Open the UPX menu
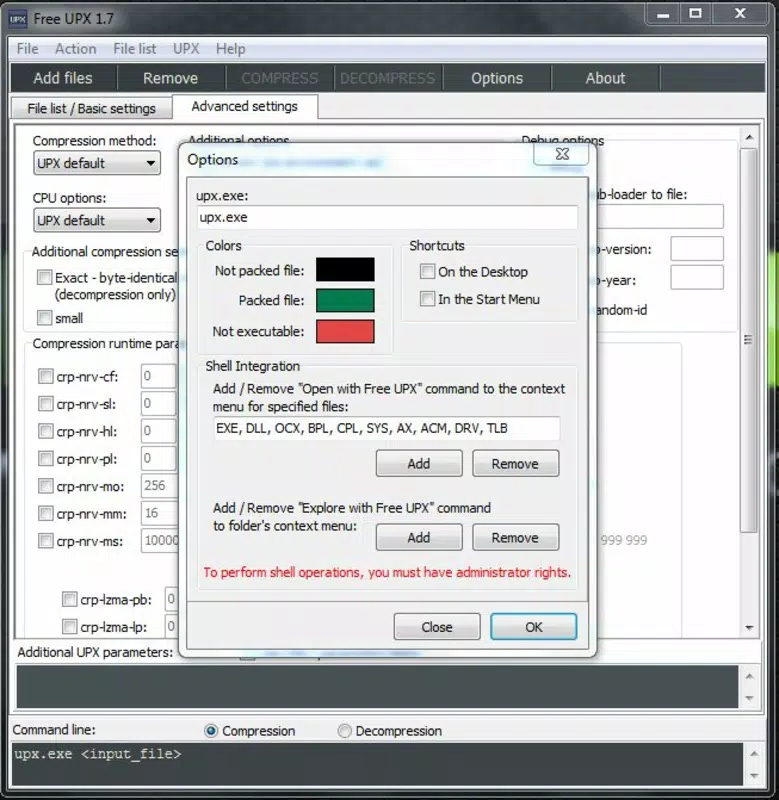Viewport: 779px width, 800px height. tap(186, 49)
